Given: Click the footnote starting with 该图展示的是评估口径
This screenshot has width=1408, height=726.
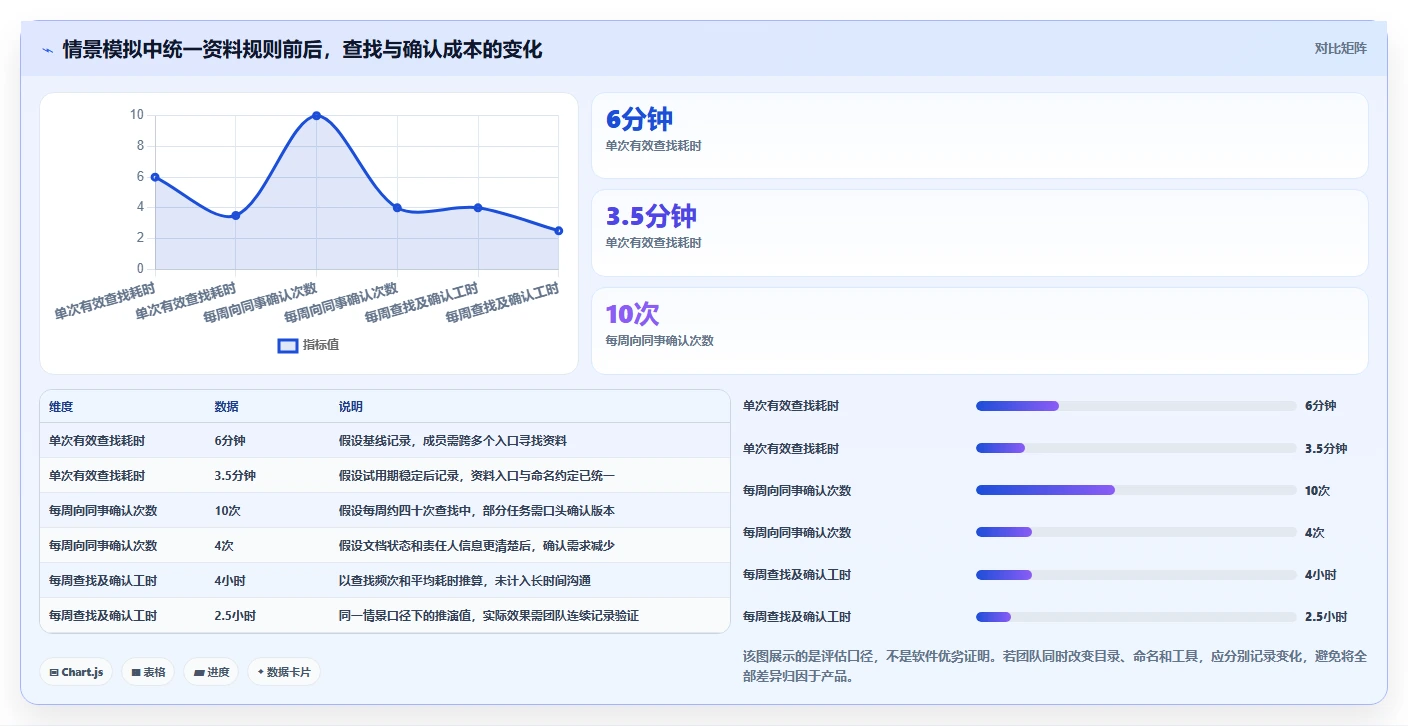Looking at the screenshot, I should (1055, 666).
